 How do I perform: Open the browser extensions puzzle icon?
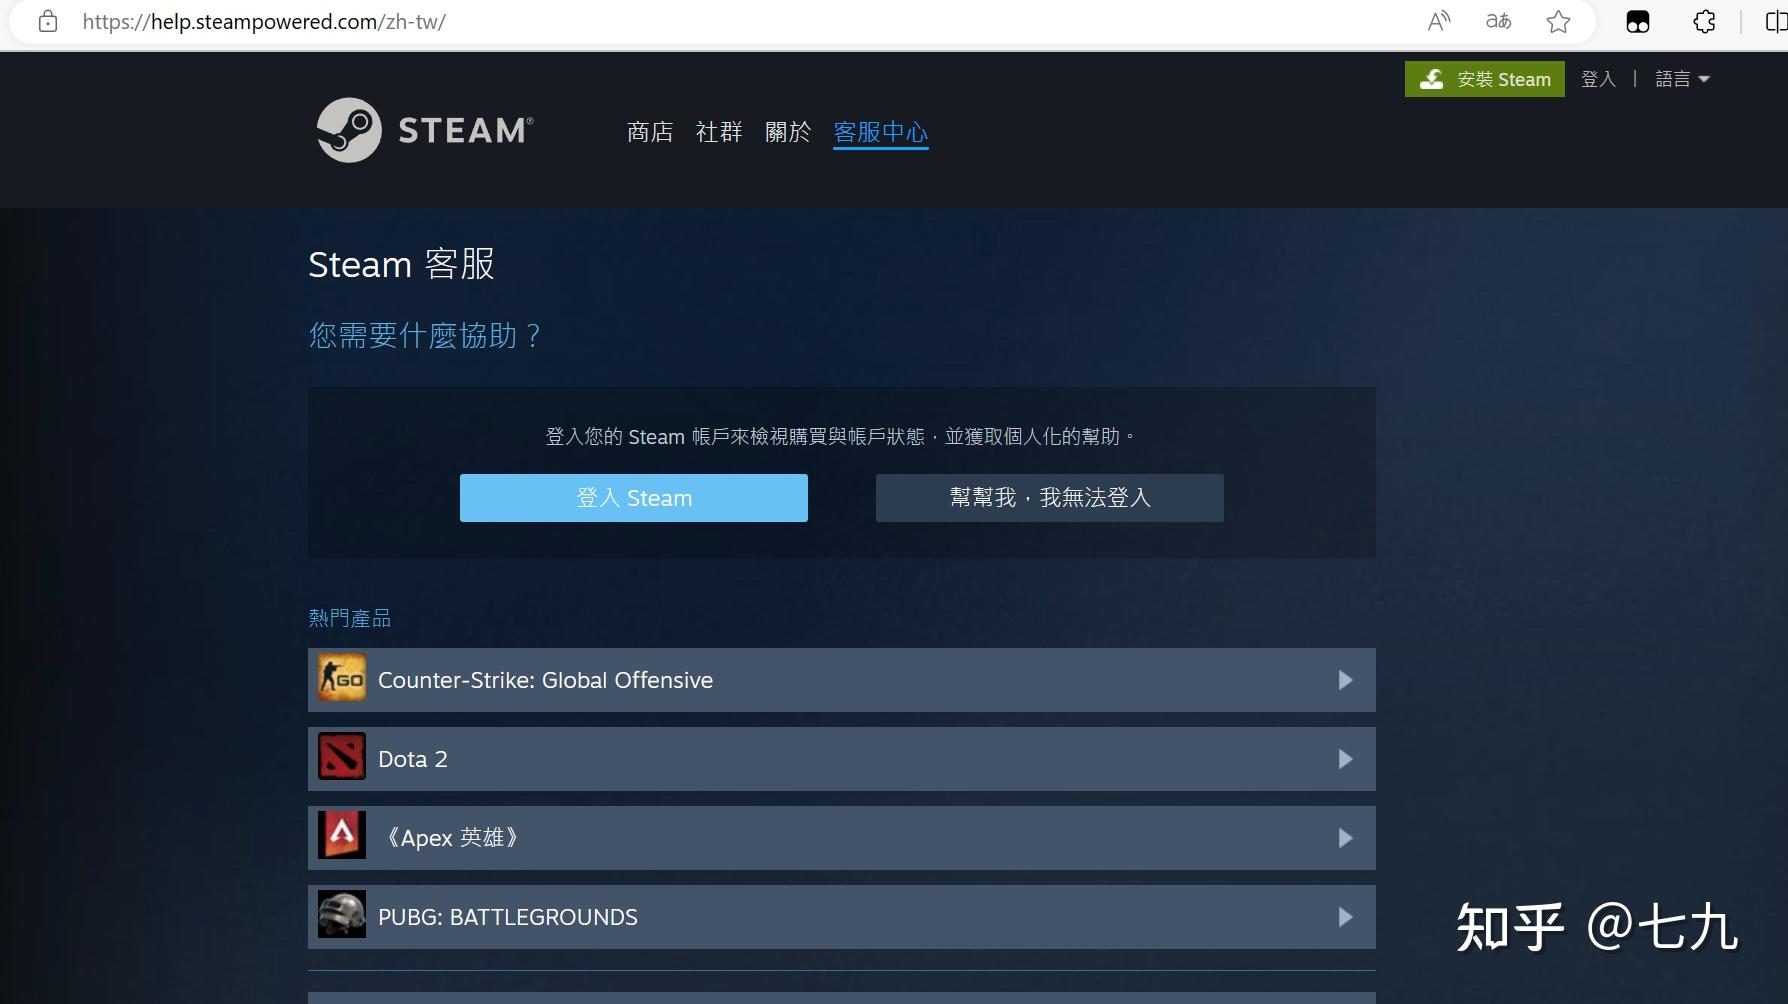[x=1703, y=21]
